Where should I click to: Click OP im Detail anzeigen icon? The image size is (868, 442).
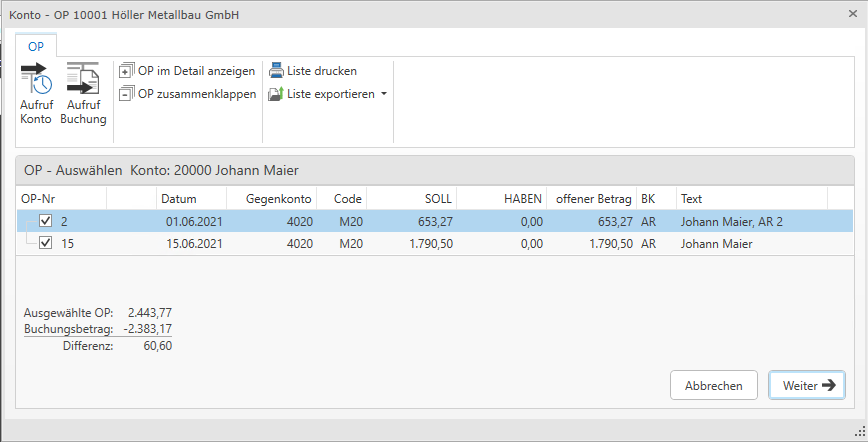(126, 71)
